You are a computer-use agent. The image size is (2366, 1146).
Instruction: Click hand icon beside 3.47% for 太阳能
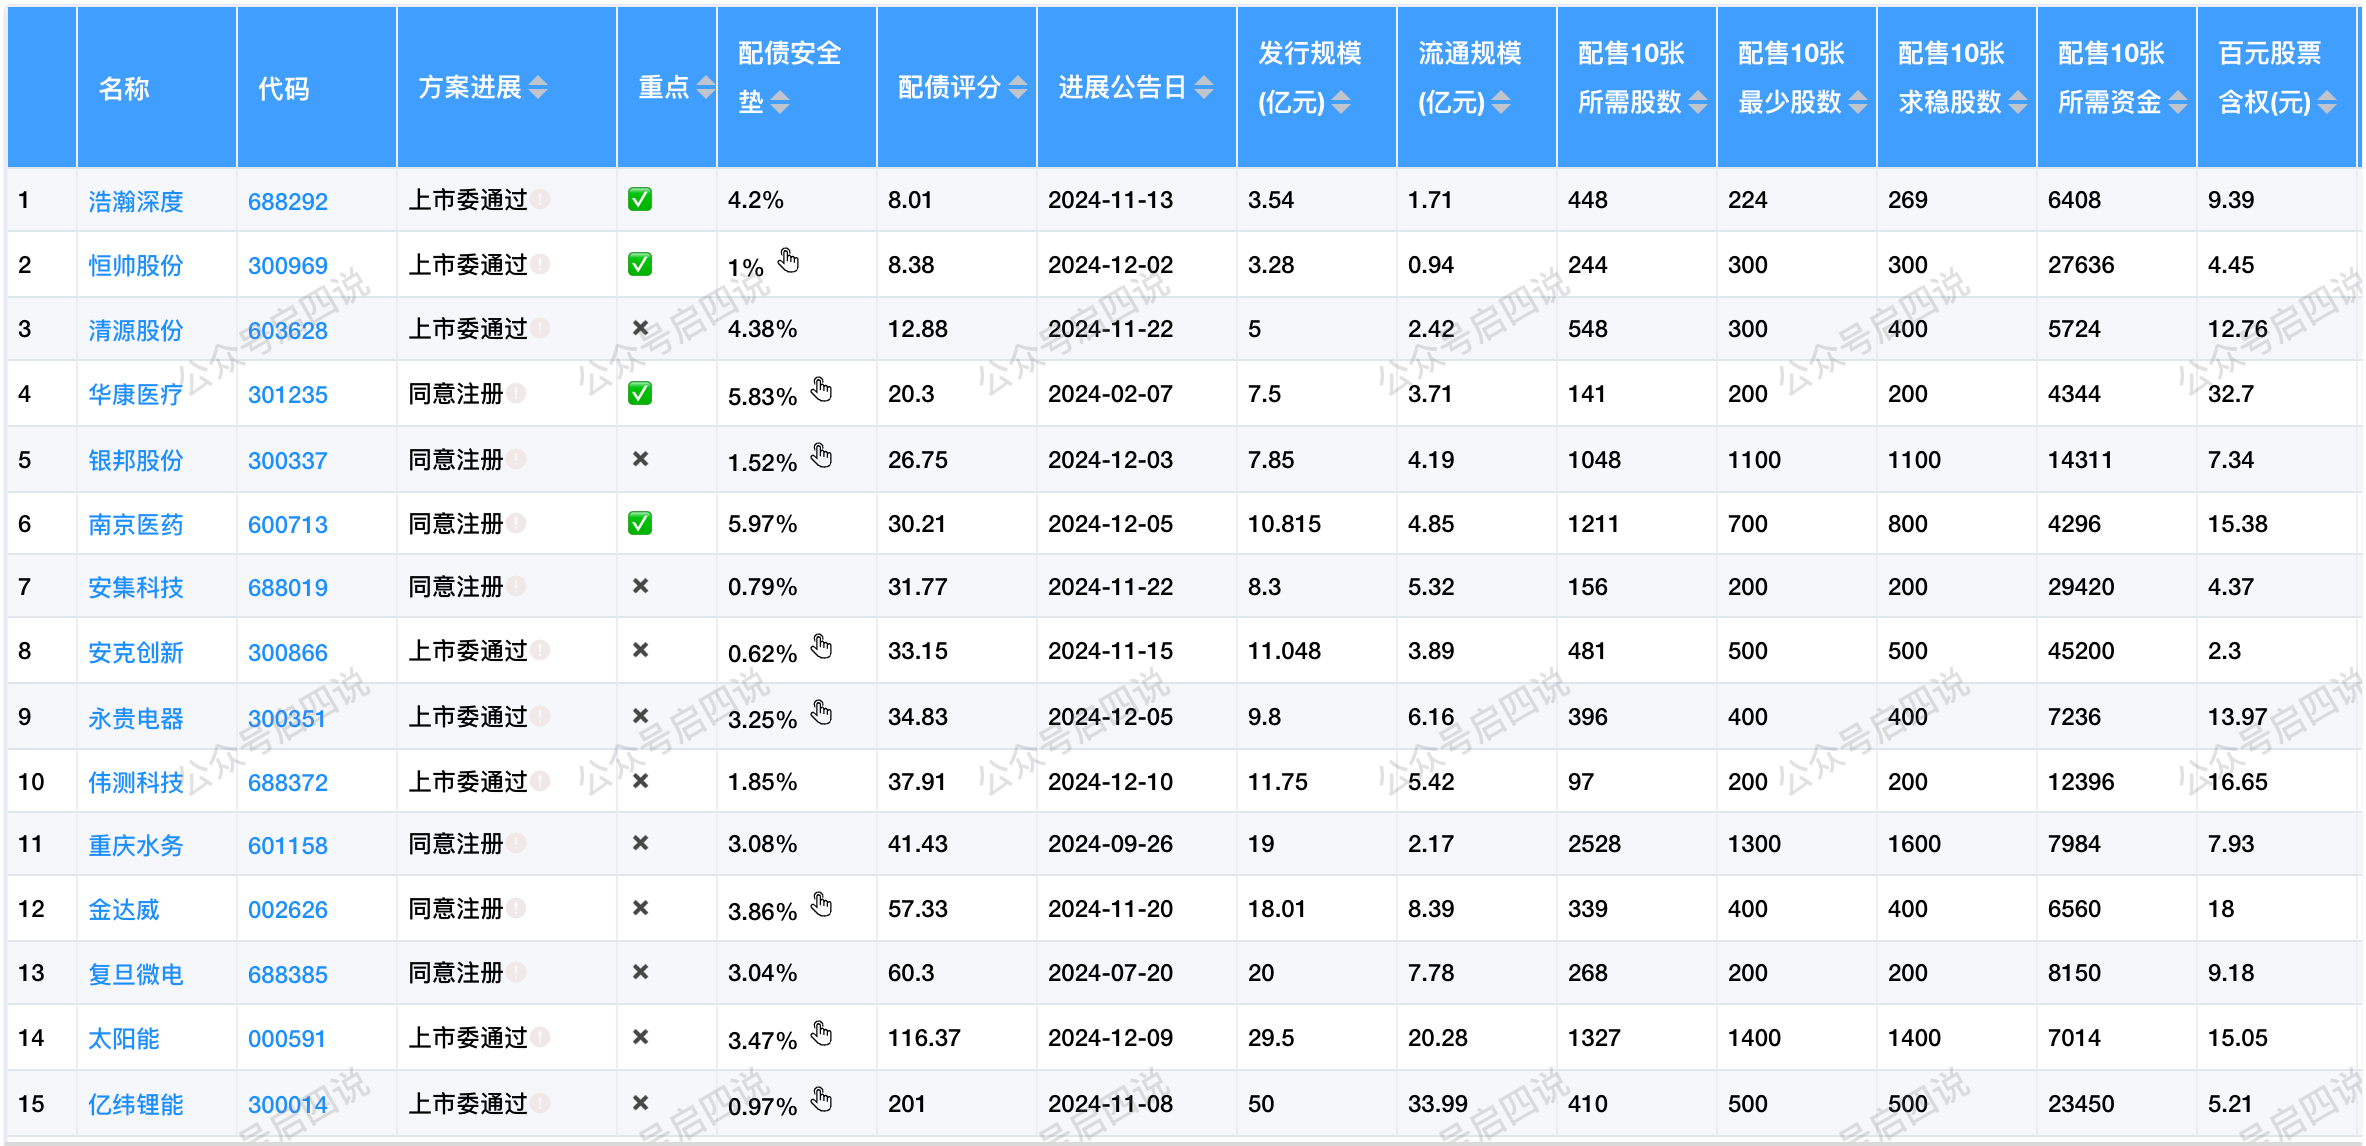coord(821,1033)
